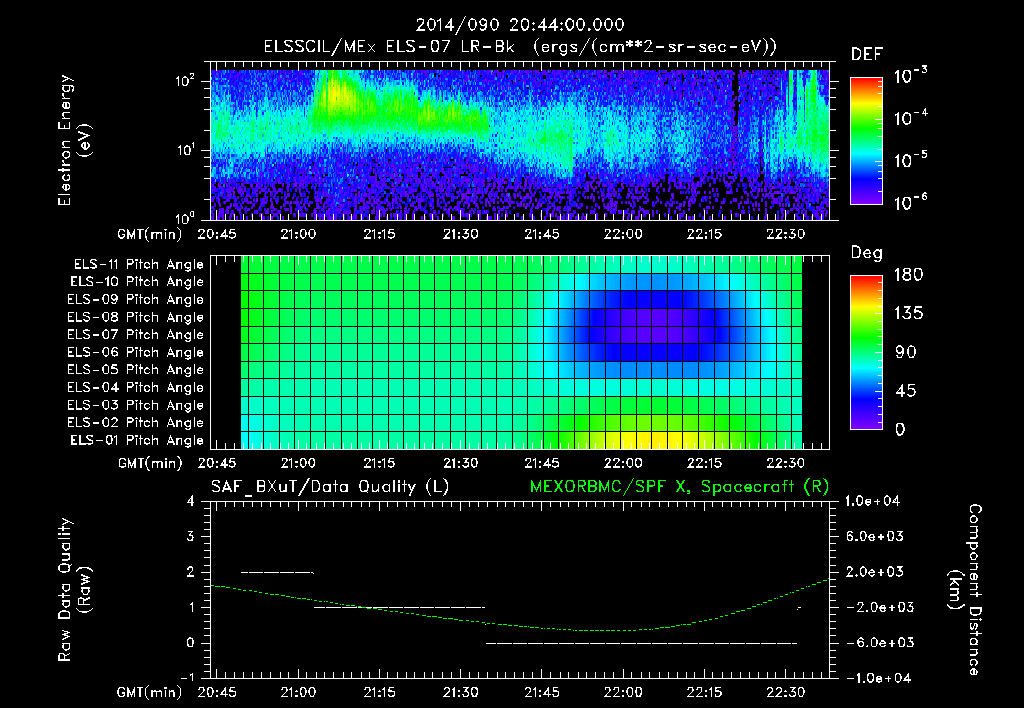The width and height of the screenshot is (1024, 708).
Task: Click the bright yellow electron burst in spectrogram
Action: click(x=336, y=95)
